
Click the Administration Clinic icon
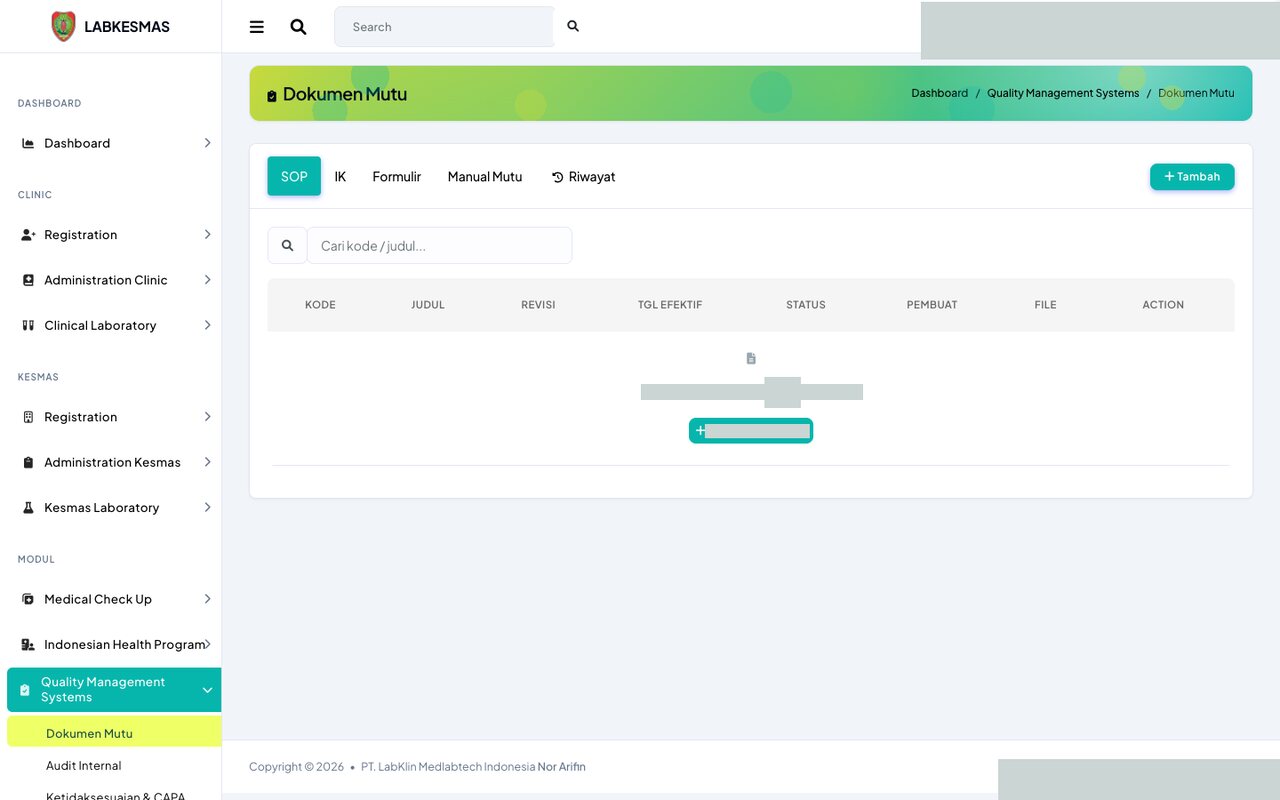click(28, 280)
